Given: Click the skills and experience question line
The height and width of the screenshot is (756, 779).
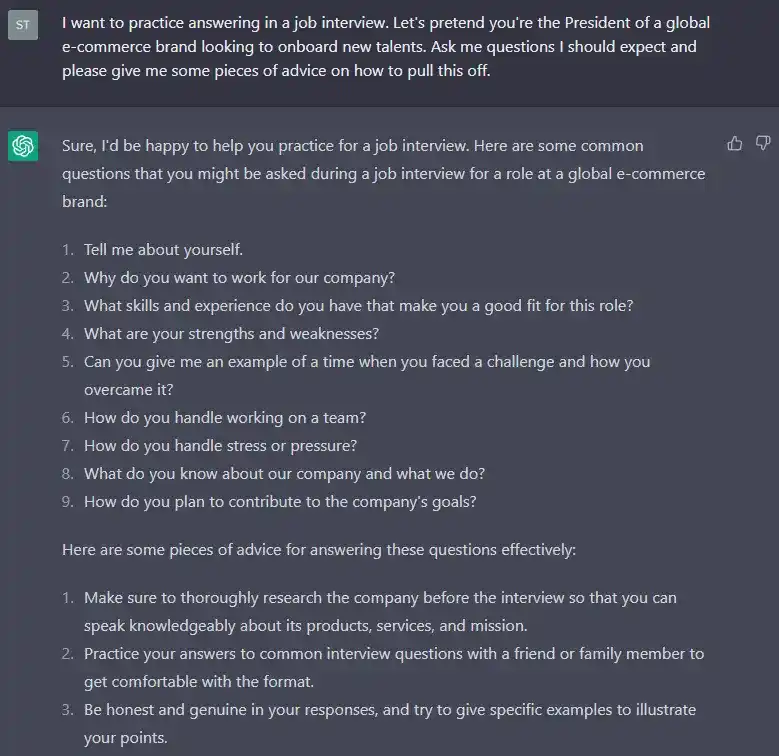Looking at the screenshot, I should pos(359,305).
